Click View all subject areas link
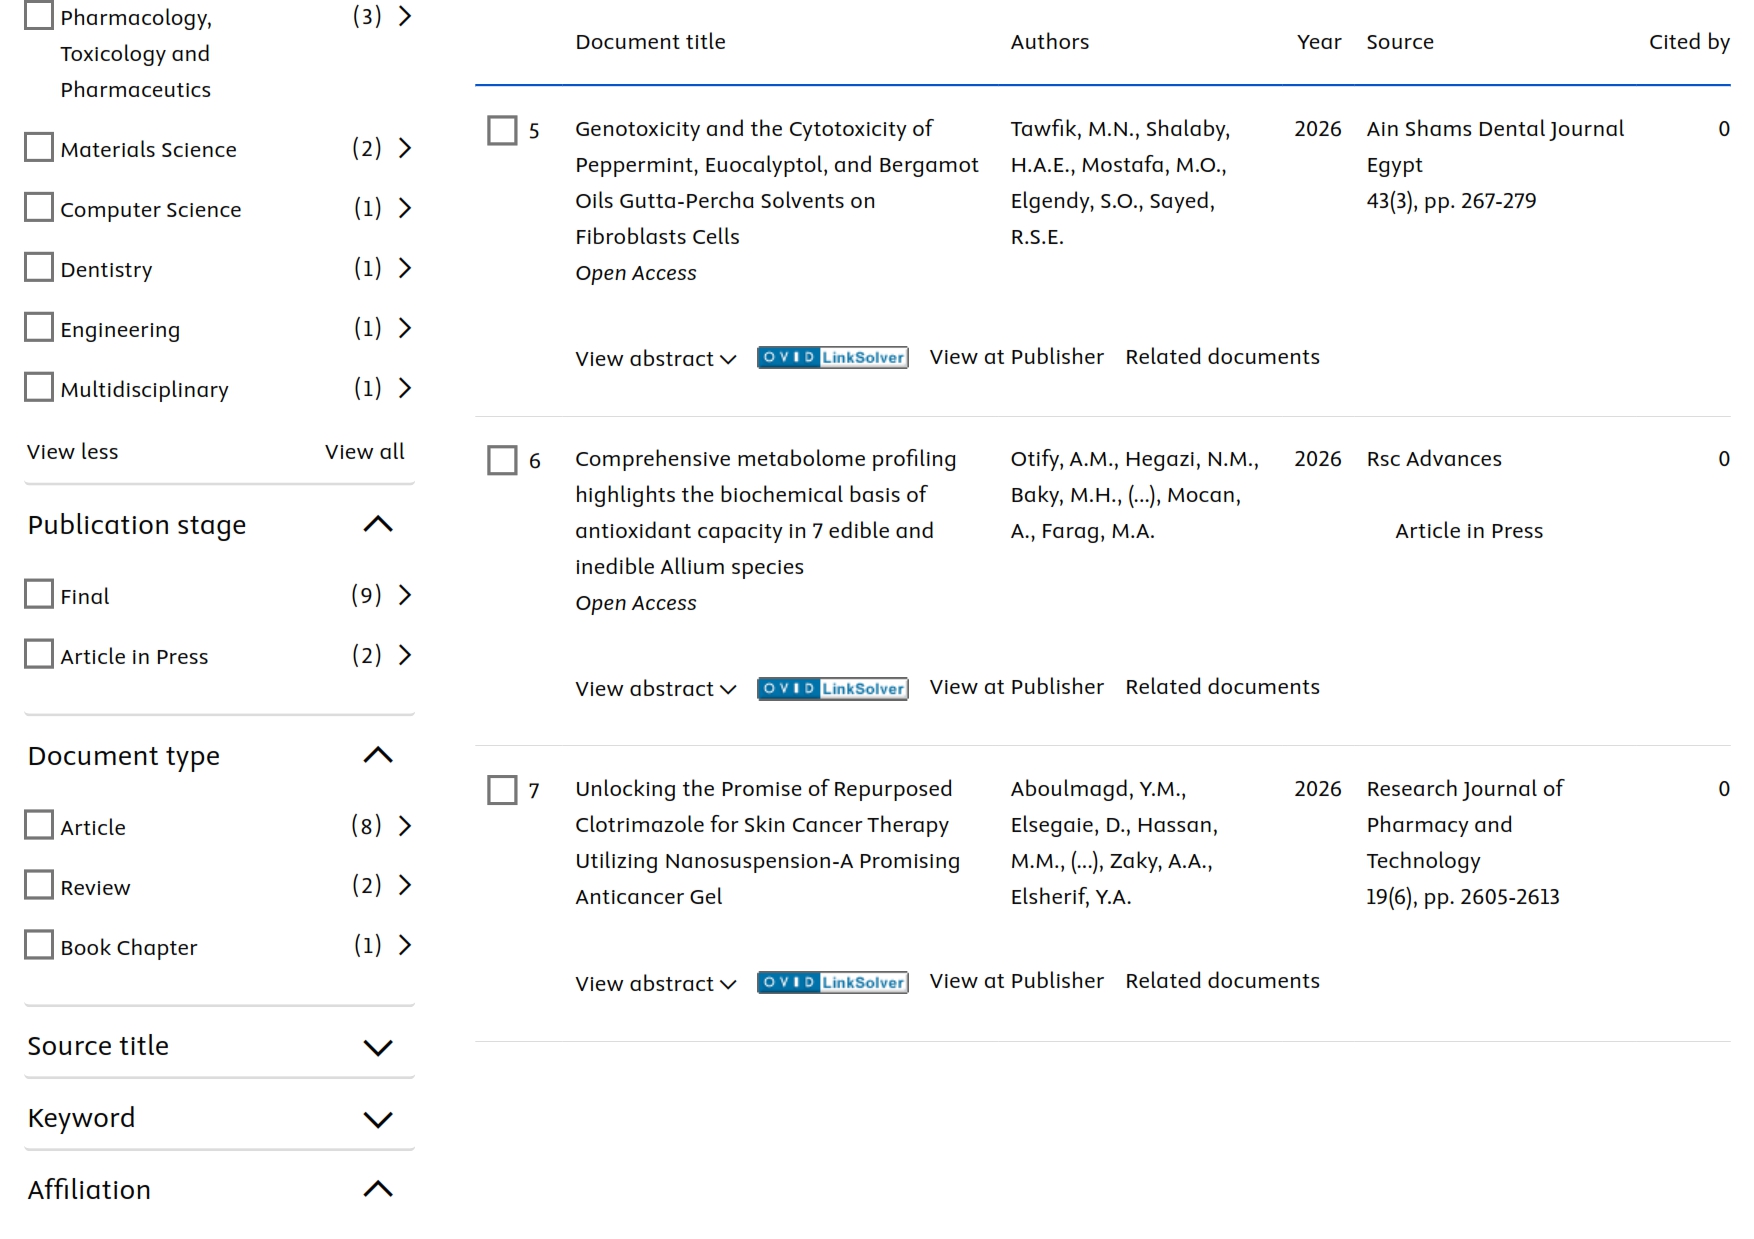The image size is (1754, 1239). click(x=365, y=452)
